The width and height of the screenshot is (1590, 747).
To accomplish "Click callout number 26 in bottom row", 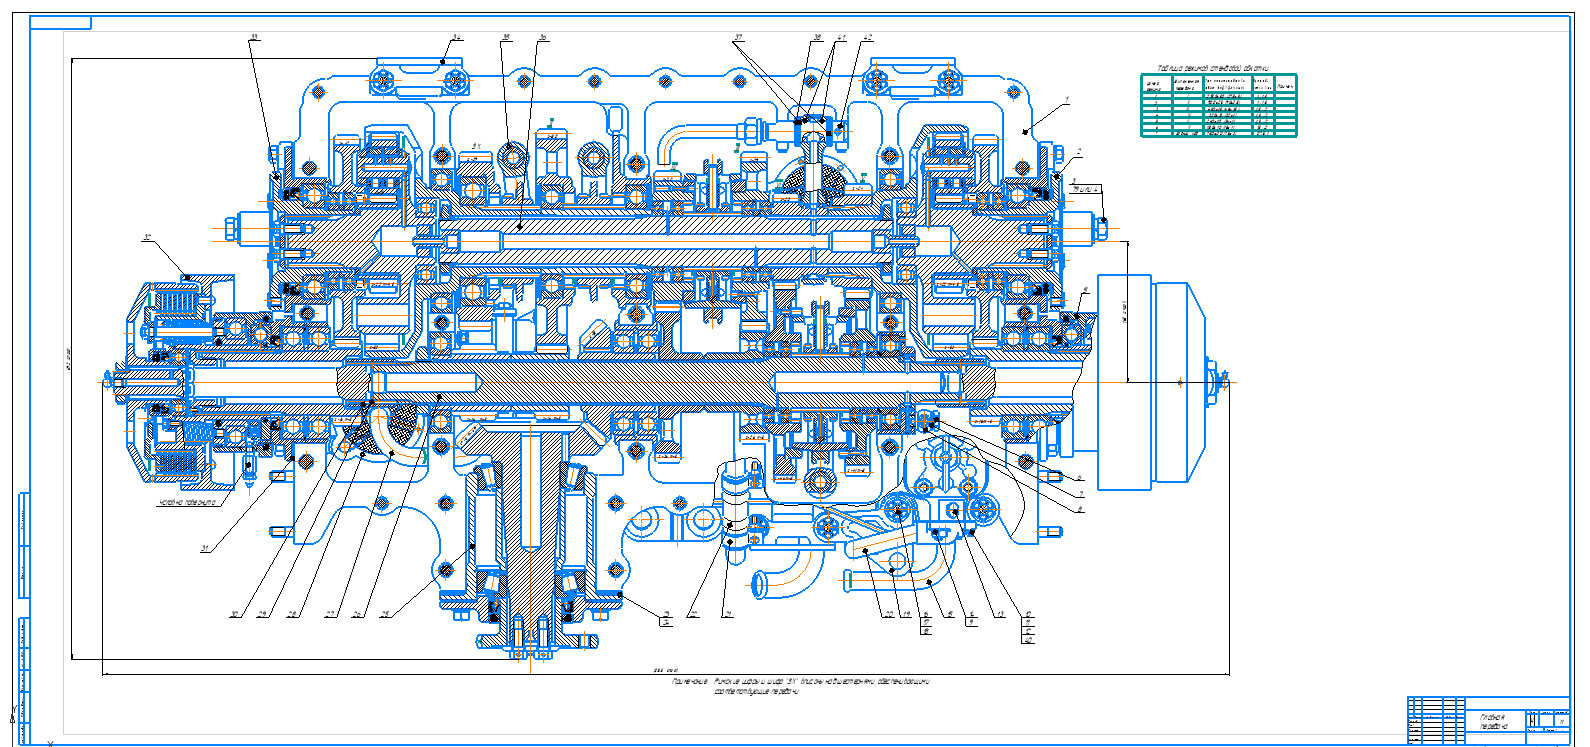I will click(357, 614).
